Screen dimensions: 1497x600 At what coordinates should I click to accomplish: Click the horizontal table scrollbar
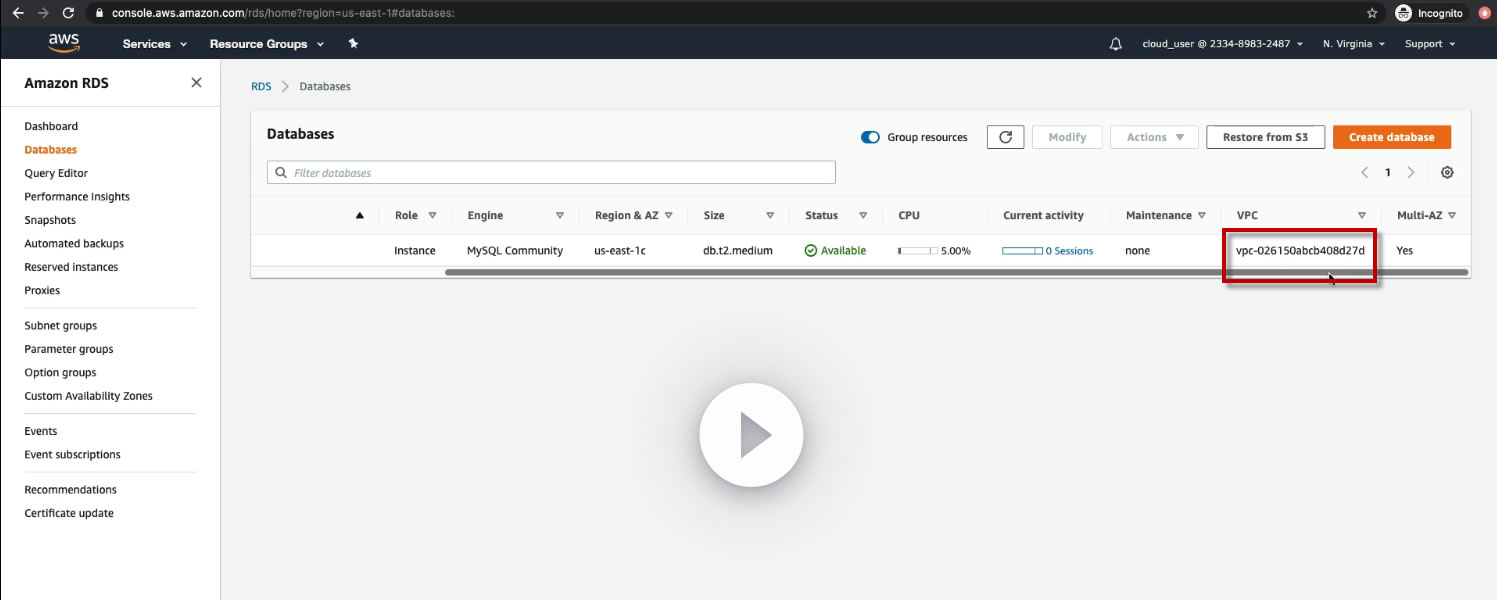click(x=956, y=272)
